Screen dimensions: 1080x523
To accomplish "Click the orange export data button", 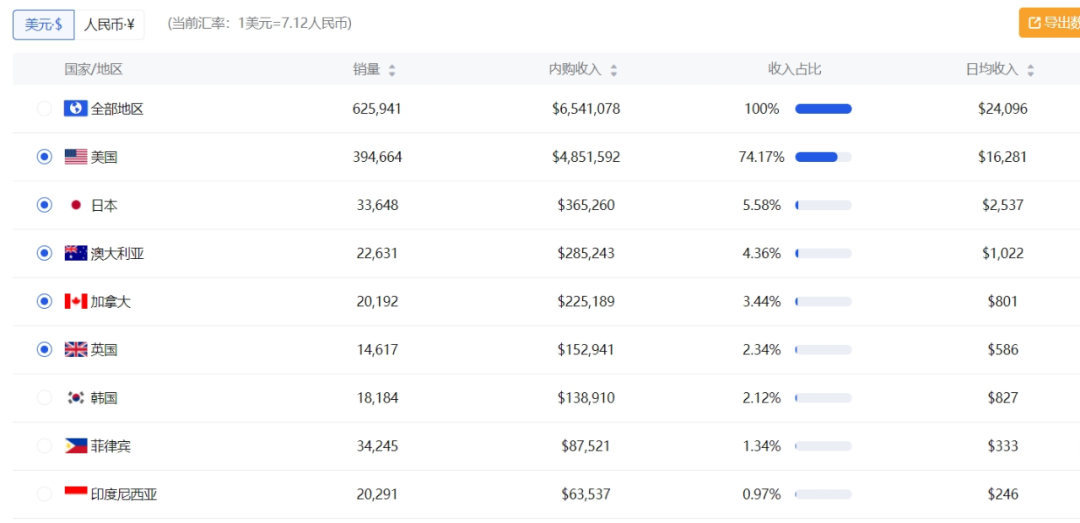I will pos(1050,23).
